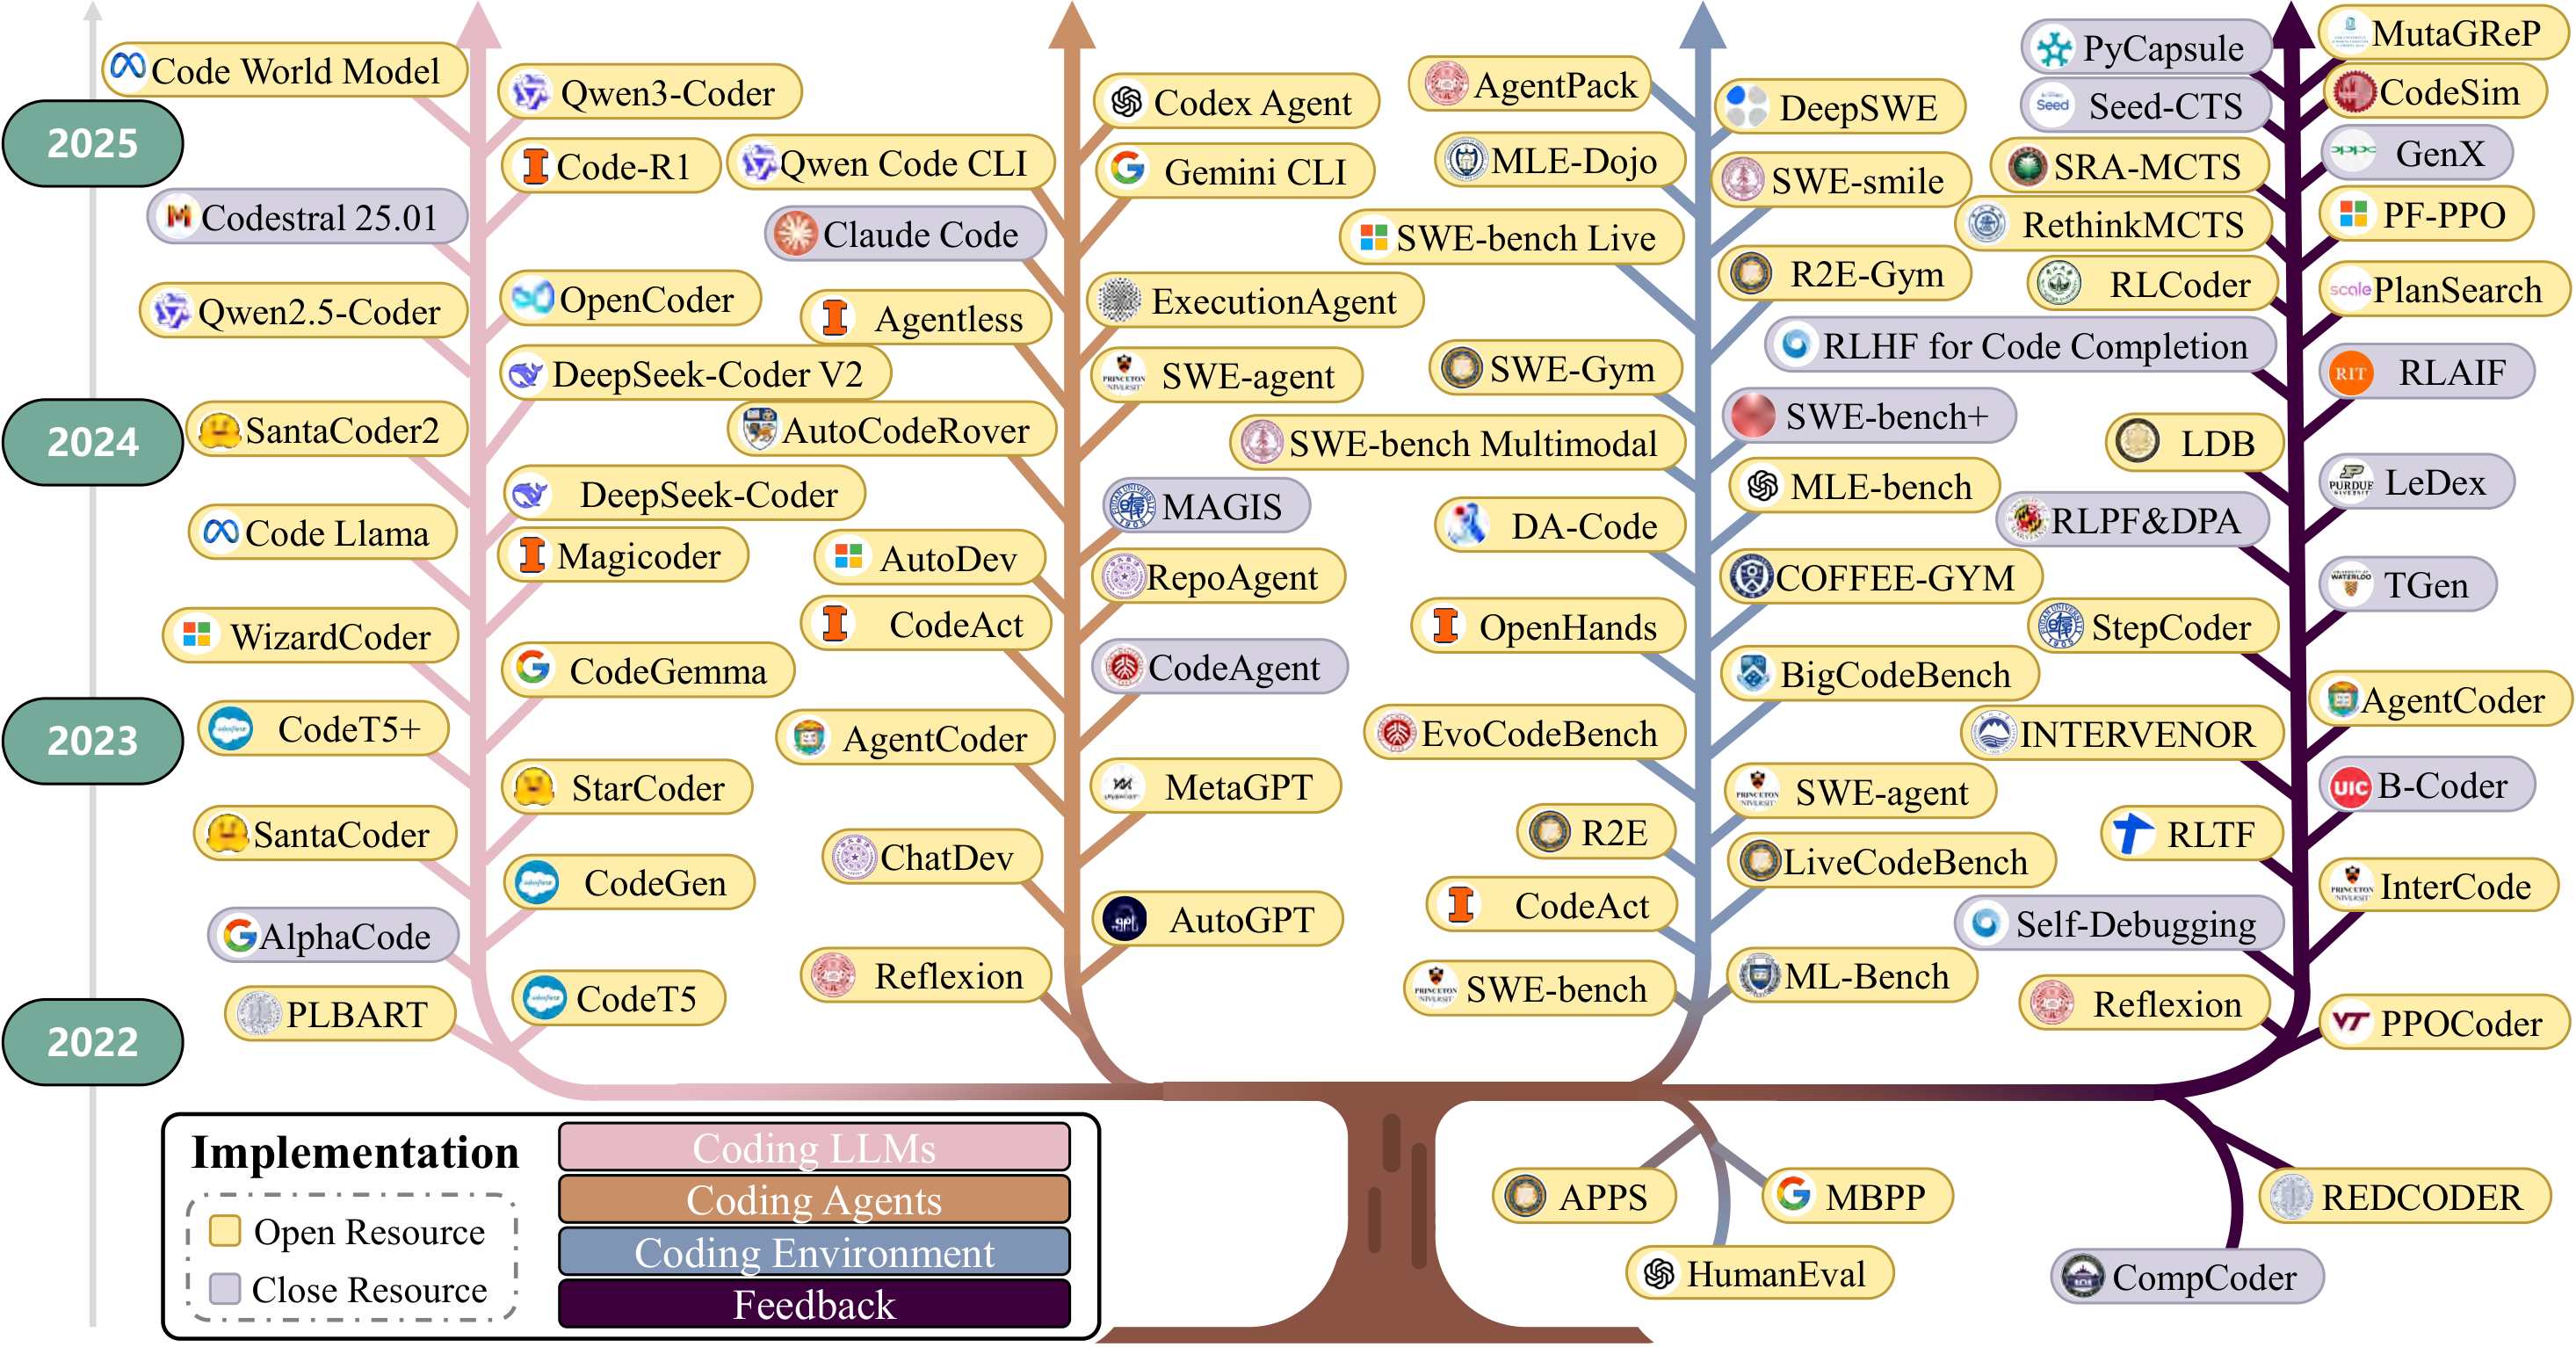Click the AutoCodeRover label
The height and width of the screenshot is (1347, 2576).
[892, 430]
